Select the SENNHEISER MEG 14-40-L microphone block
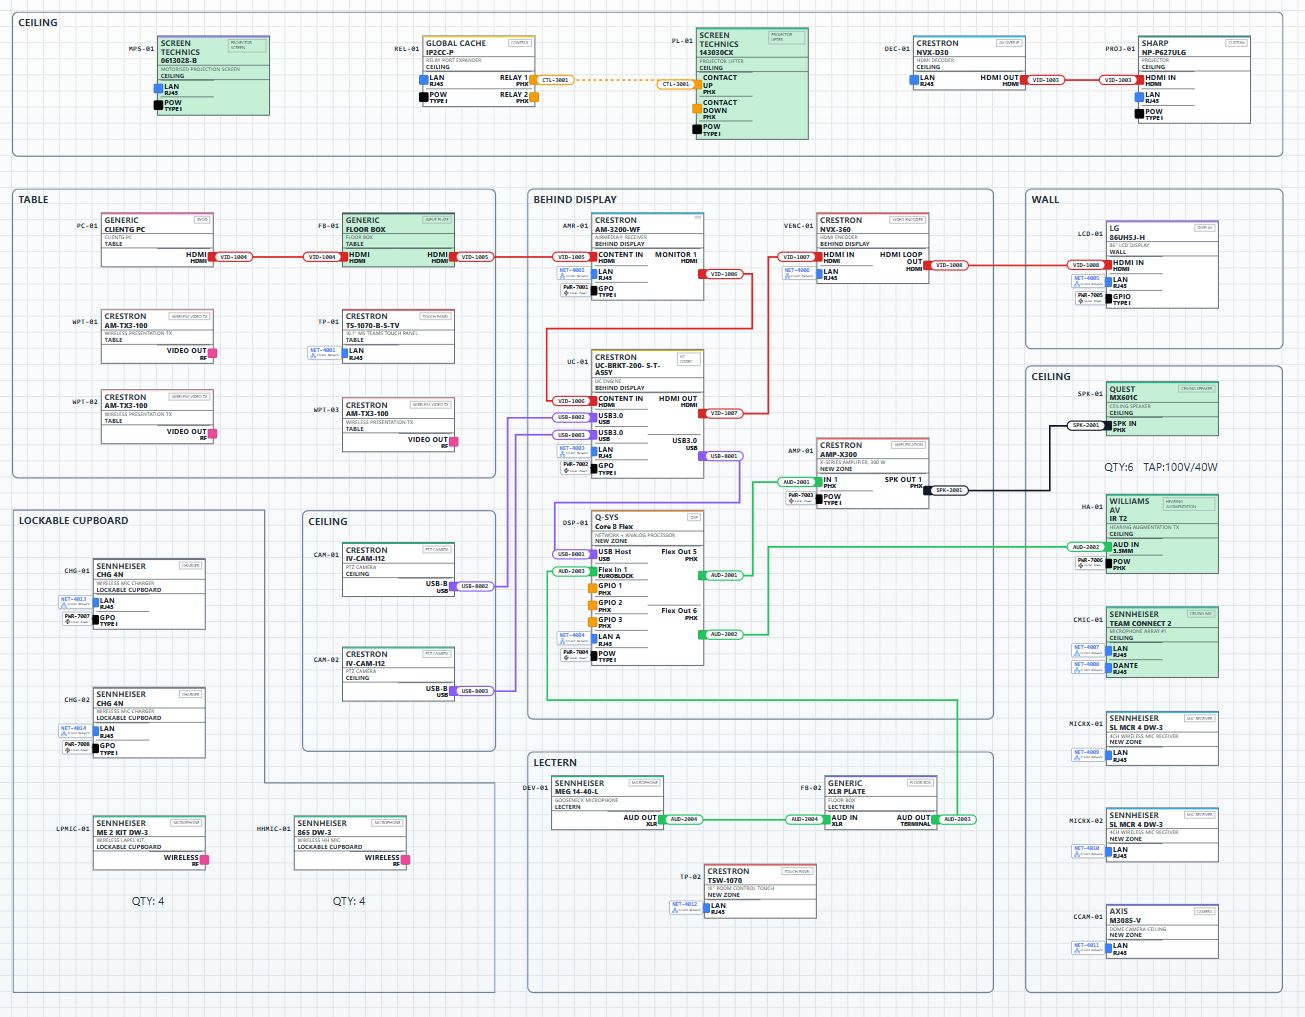Screen dimensions: 1305x1017 click(608, 803)
